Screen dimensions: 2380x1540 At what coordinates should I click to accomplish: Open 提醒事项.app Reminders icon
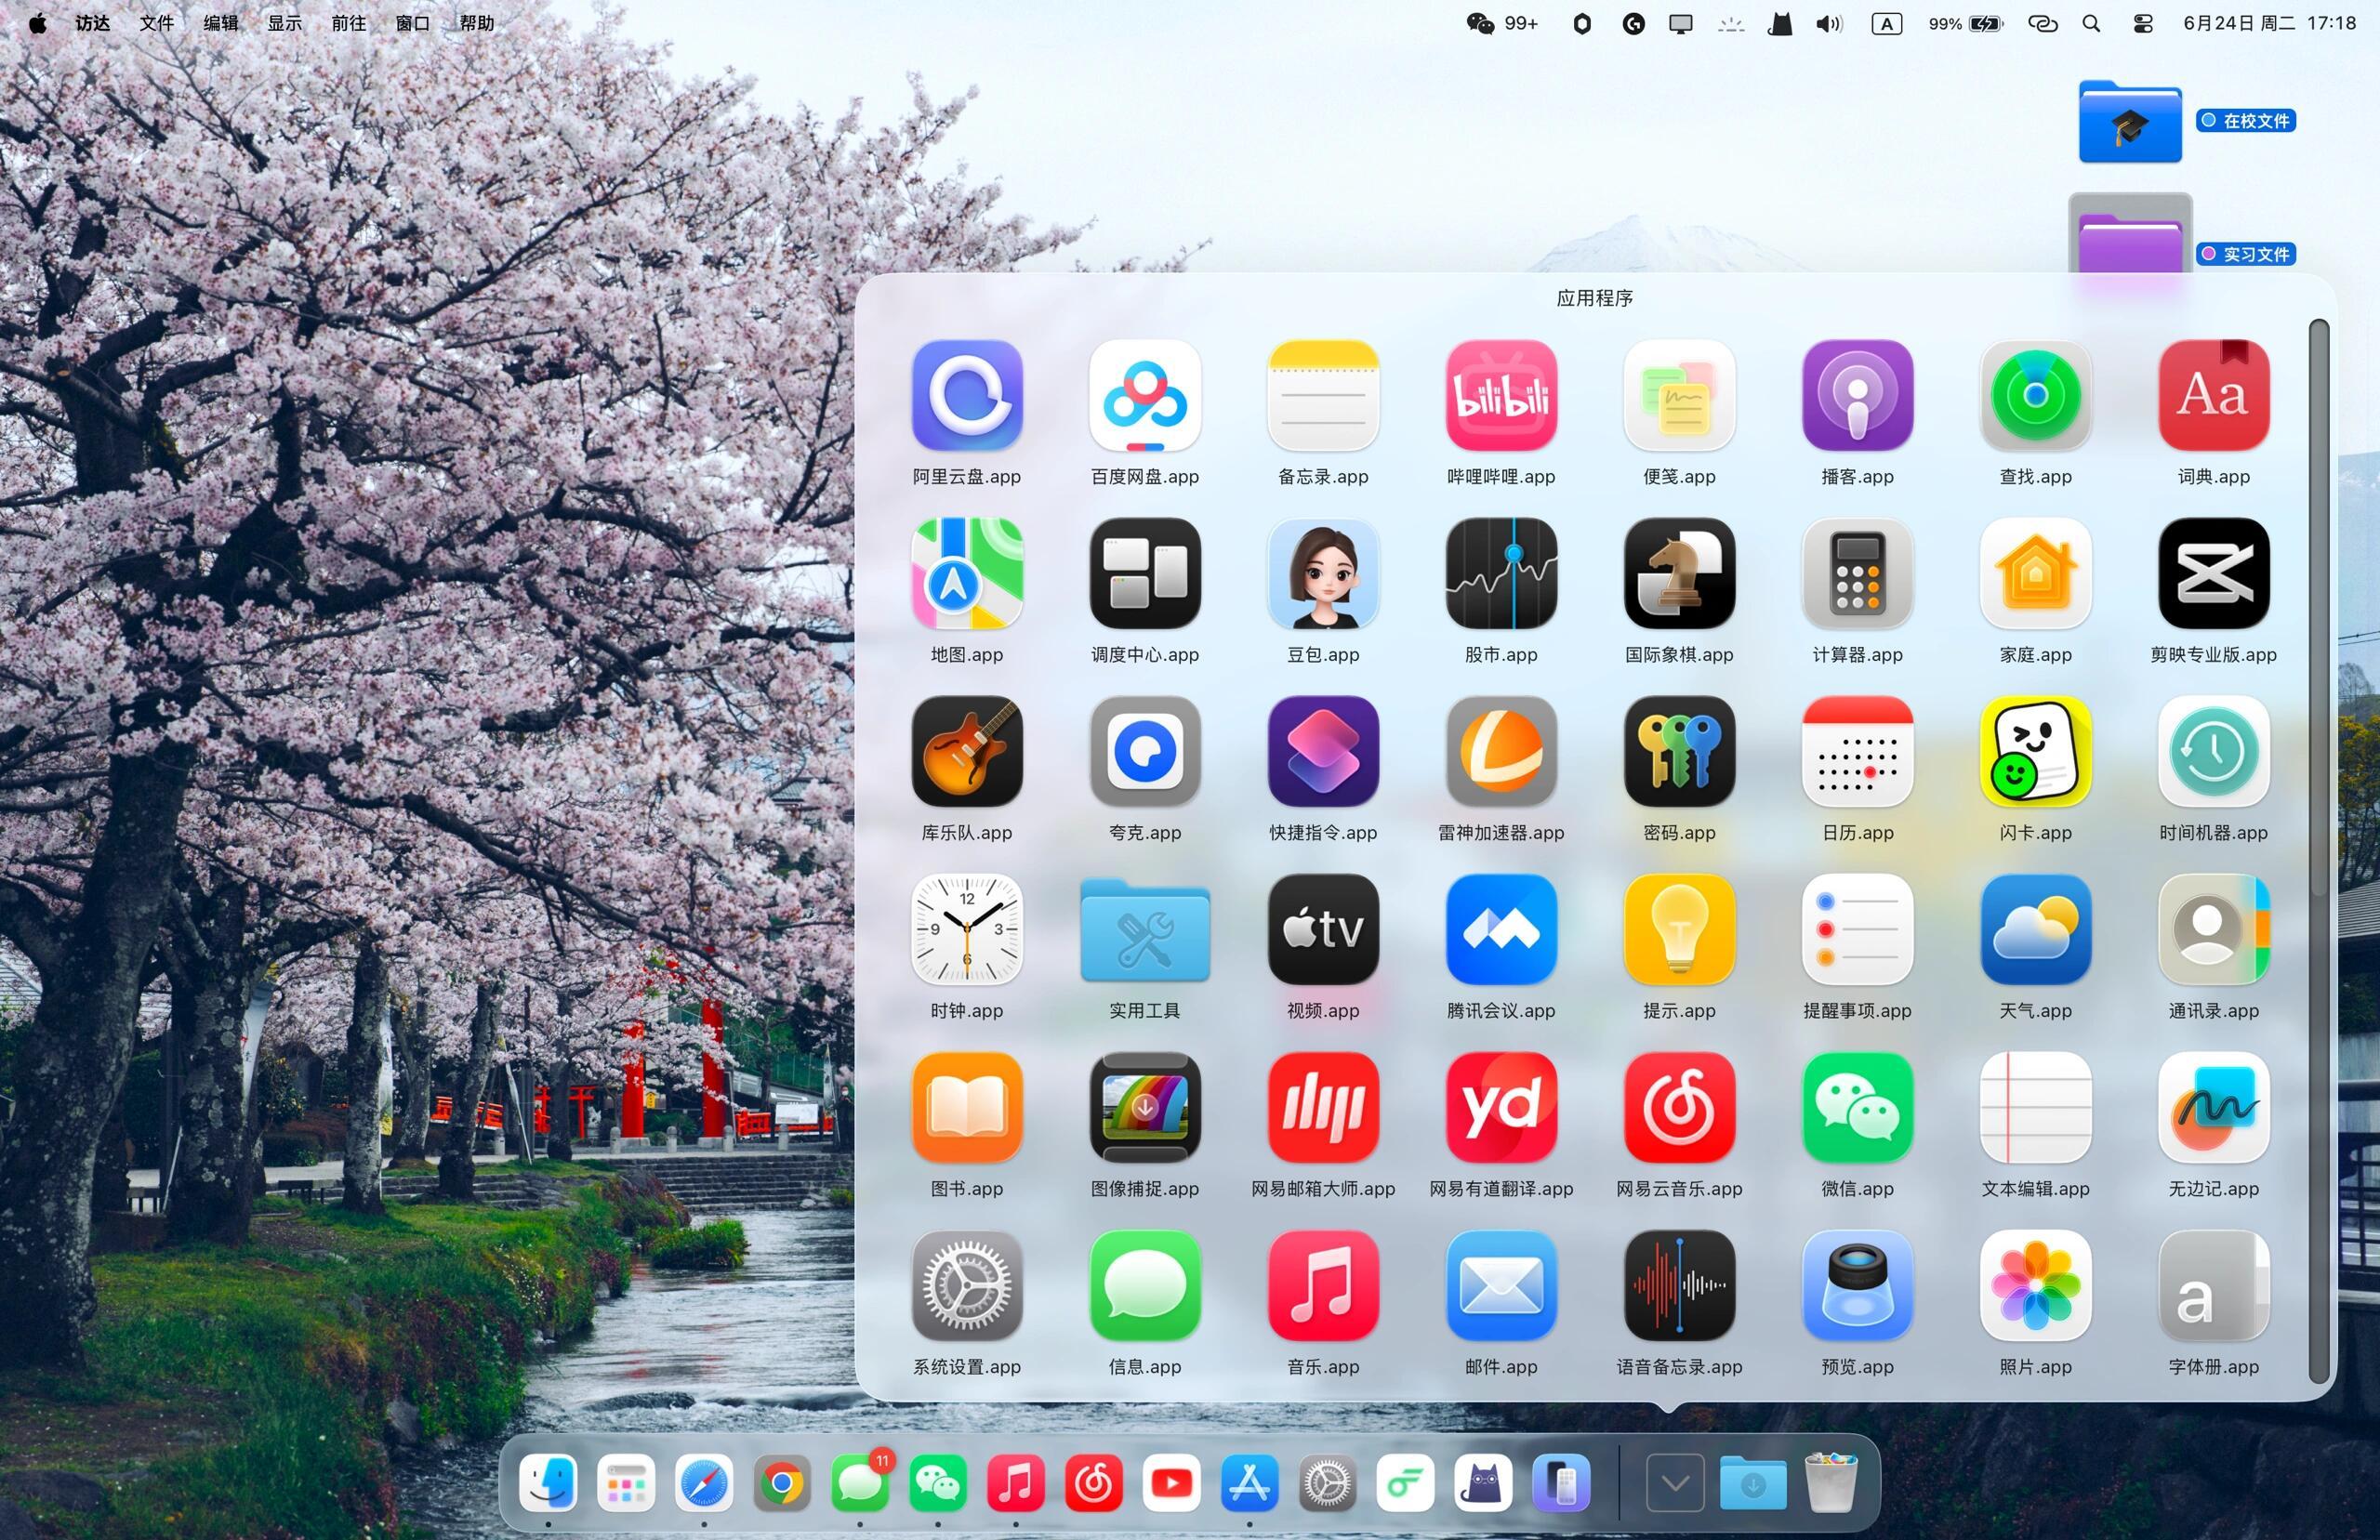tap(1857, 930)
